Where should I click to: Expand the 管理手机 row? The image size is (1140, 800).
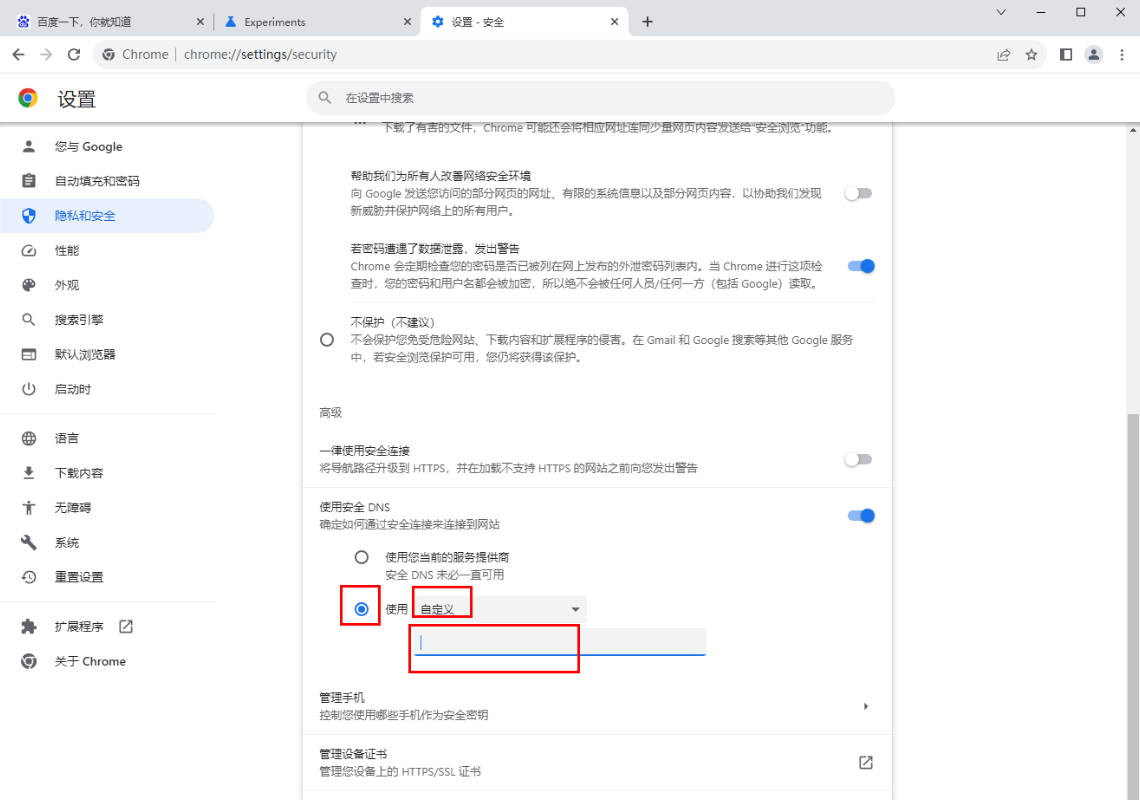(597, 706)
